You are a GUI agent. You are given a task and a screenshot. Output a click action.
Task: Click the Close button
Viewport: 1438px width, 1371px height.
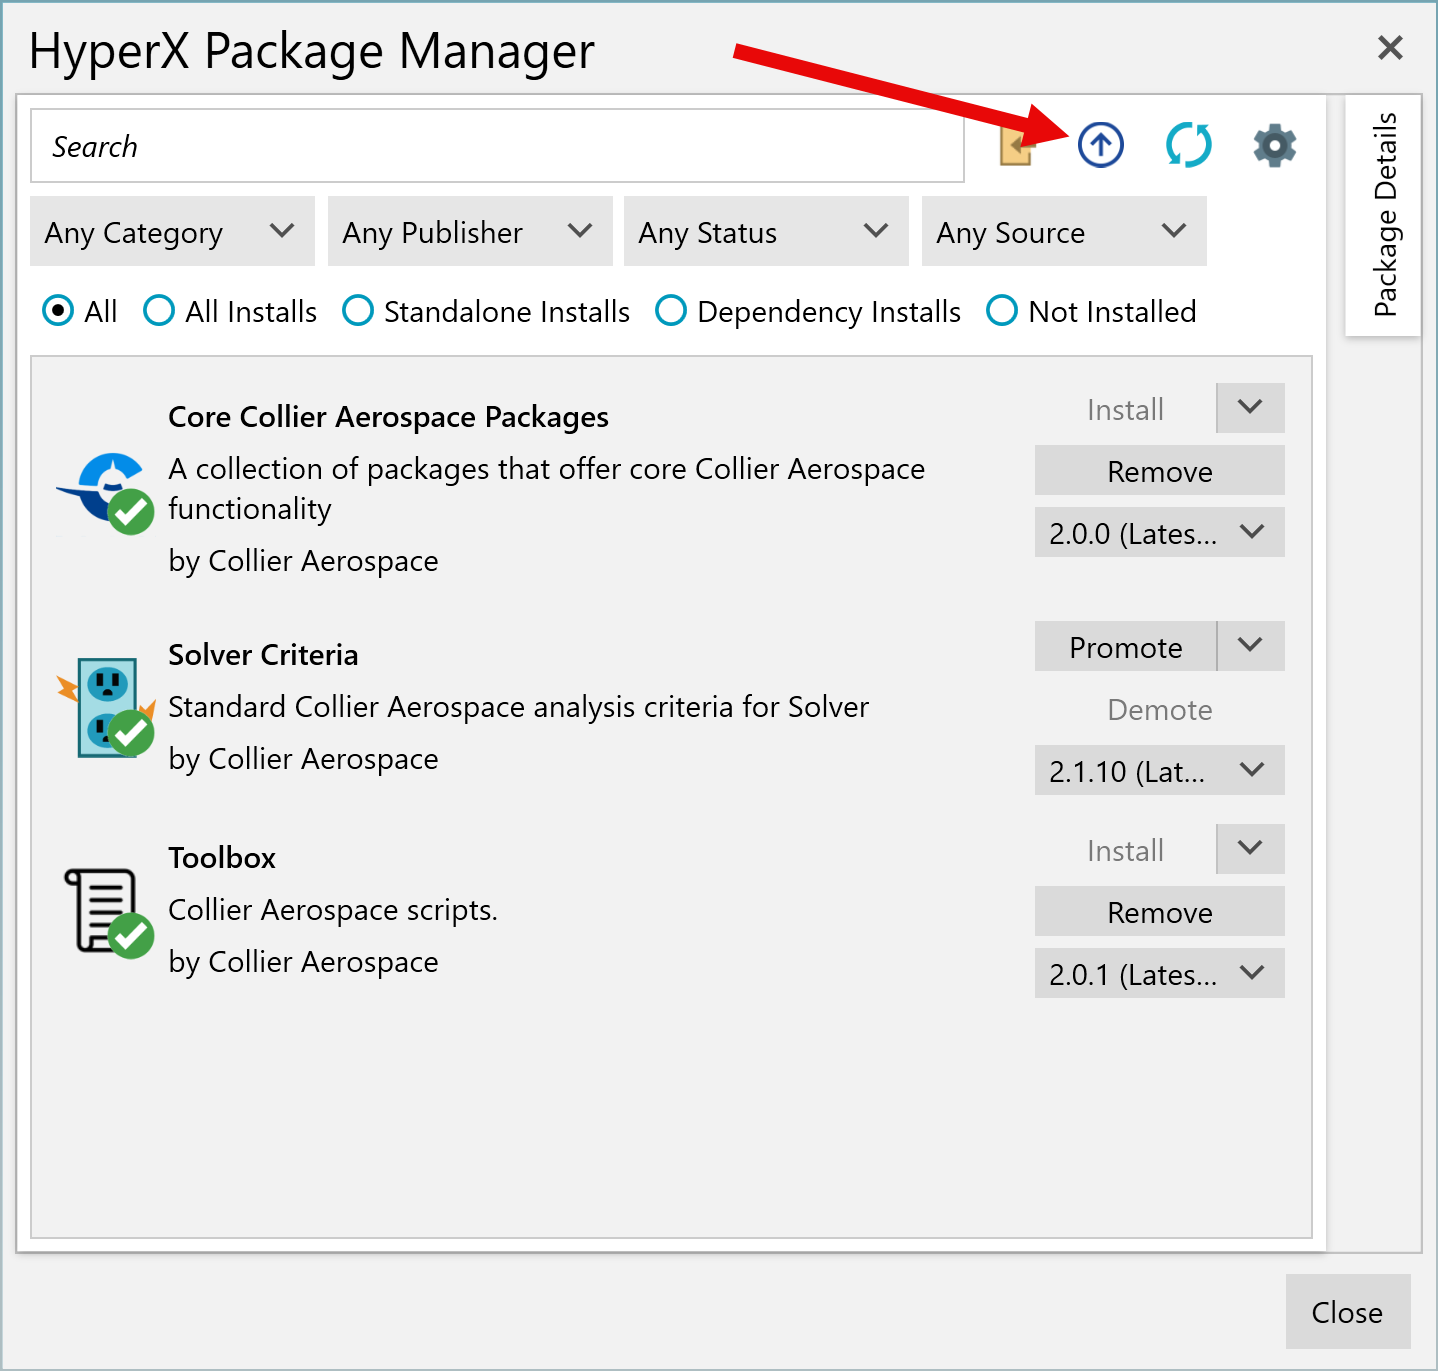[x=1347, y=1311]
